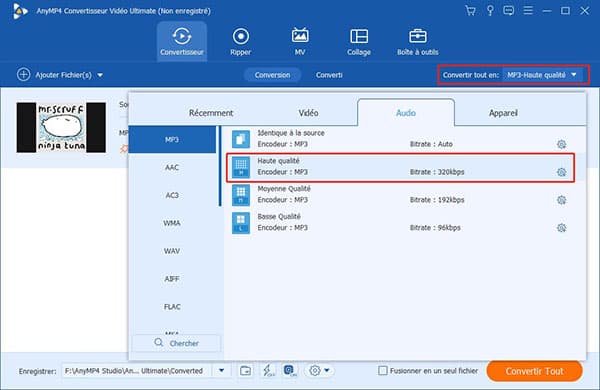Switch to the Convertisseur module
This screenshot has height=390, width=600.
coord(182,41)
